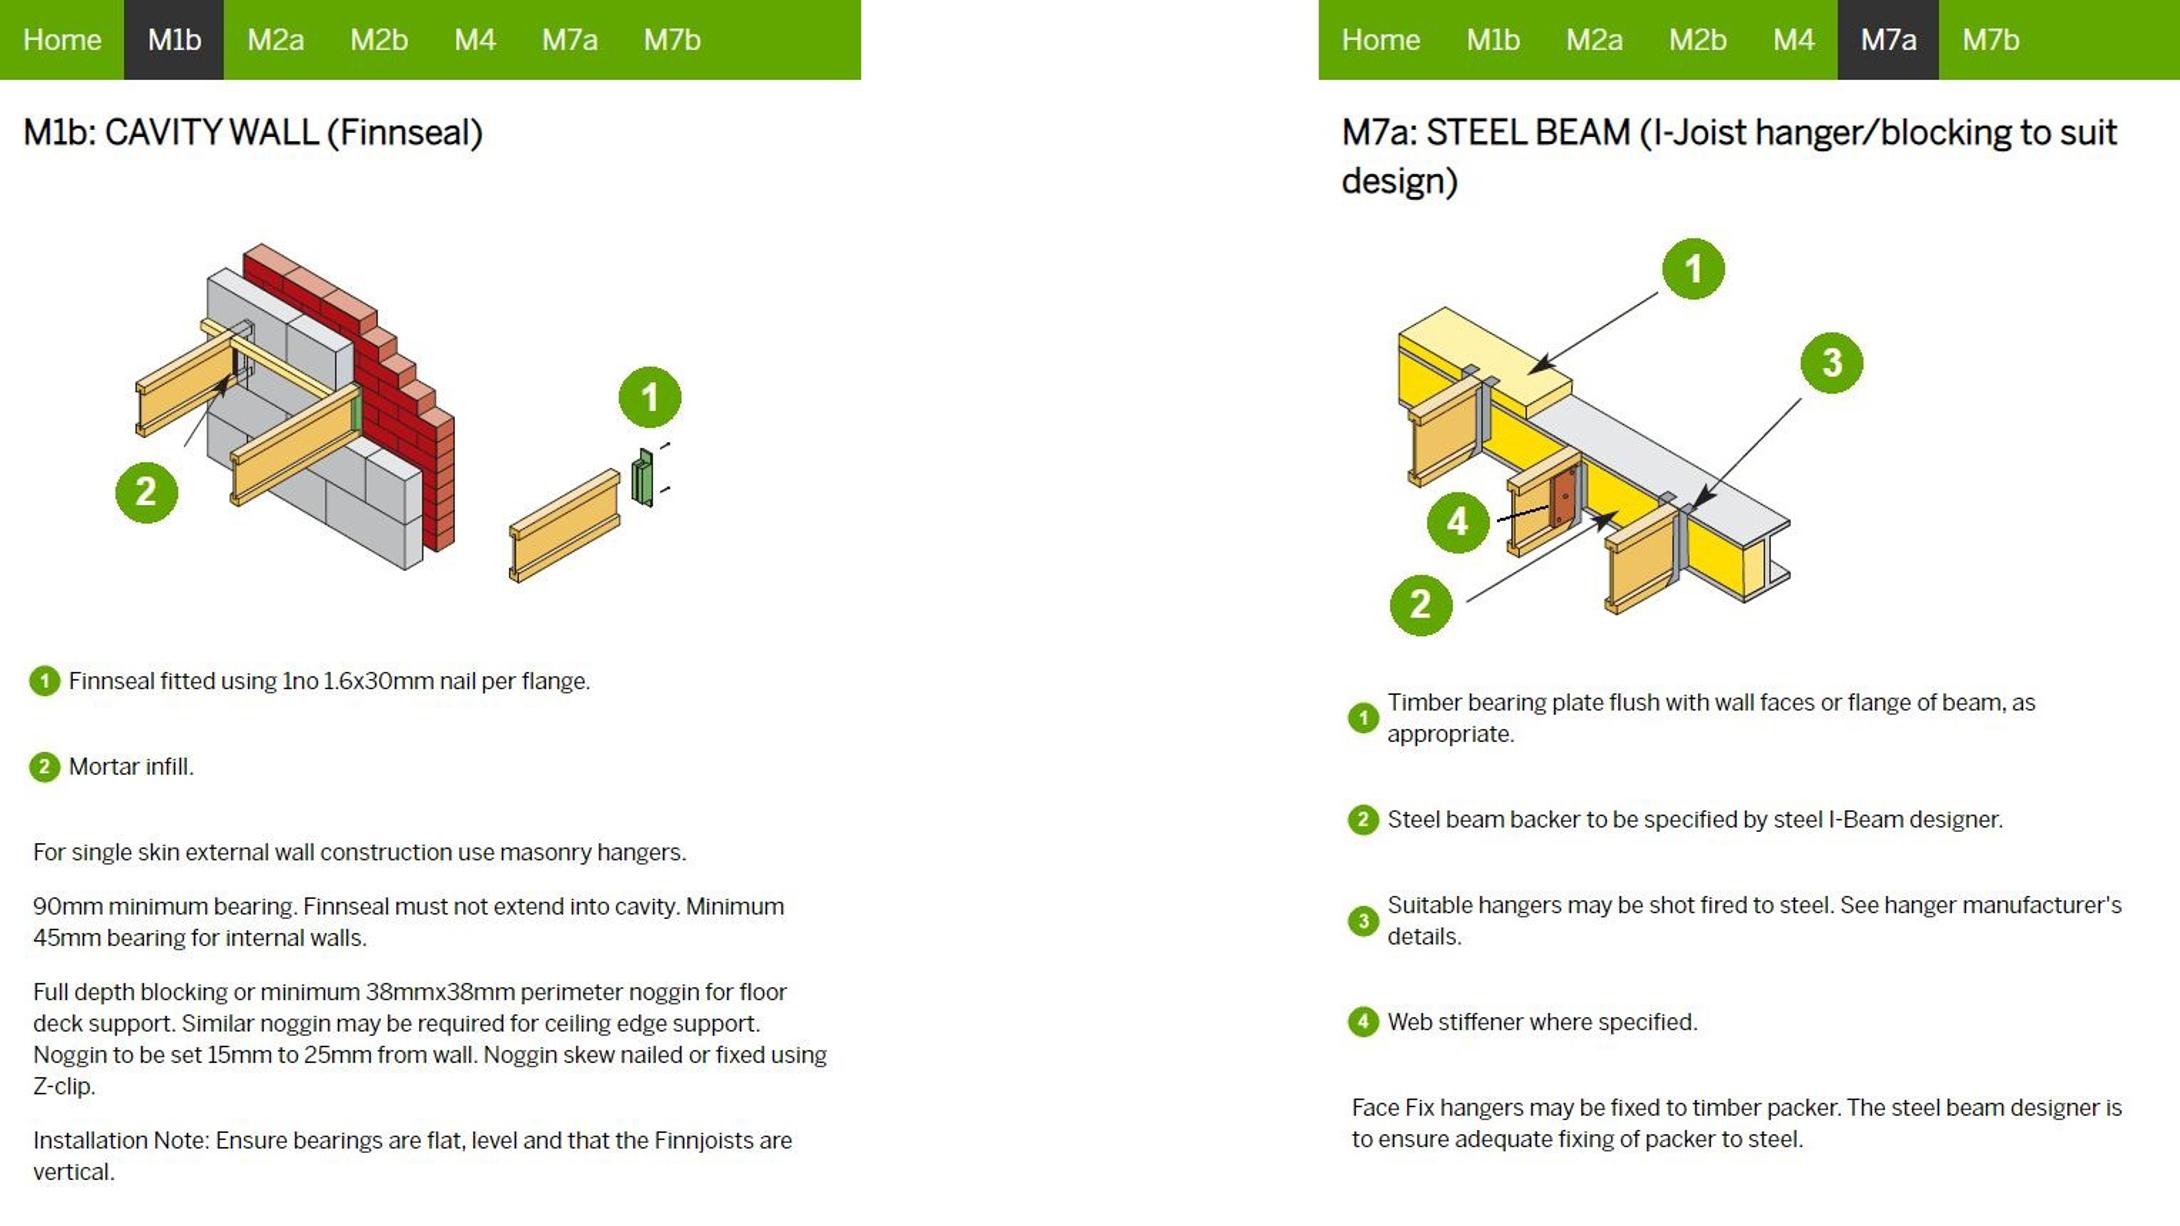Click bullet 3 beside the shot fired hangers note
The width and height of the screenshot is (2180, 1226).
coord(1362,921)
